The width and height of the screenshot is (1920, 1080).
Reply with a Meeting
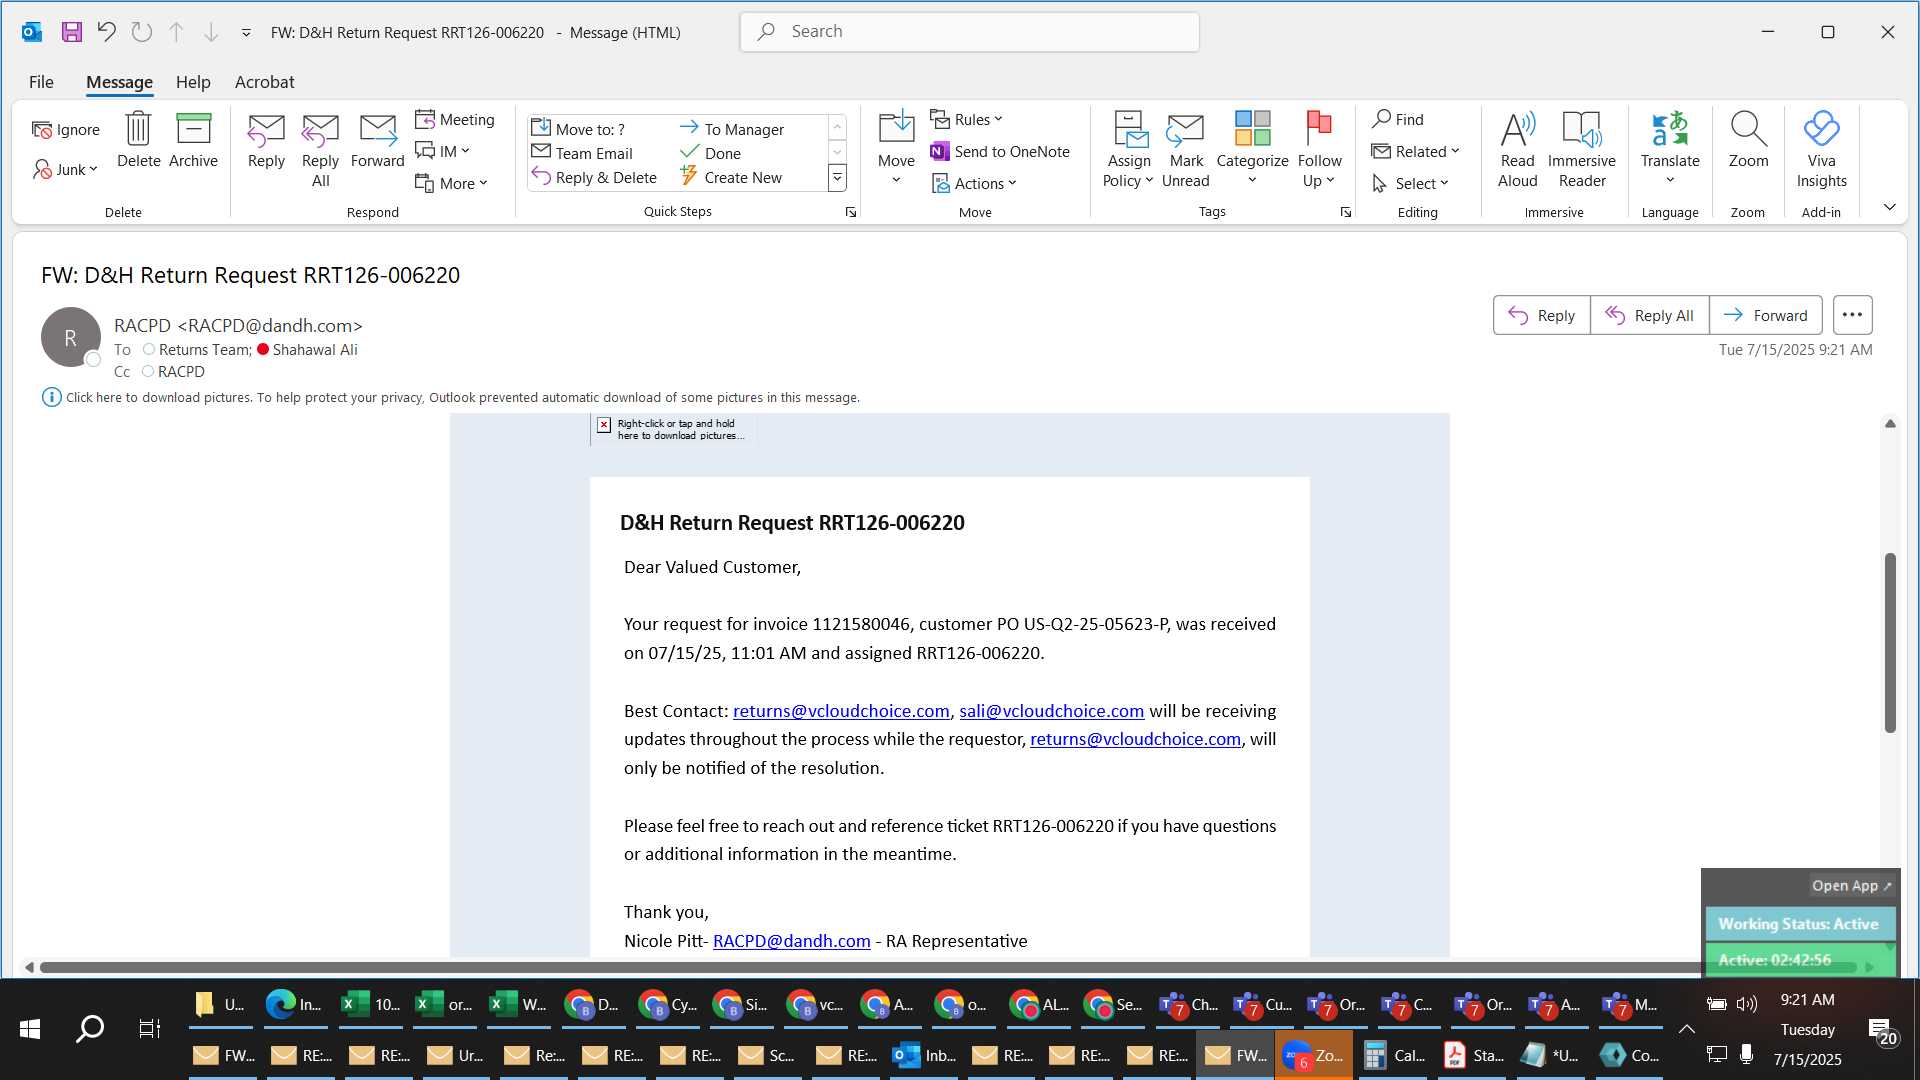(455, 119)
